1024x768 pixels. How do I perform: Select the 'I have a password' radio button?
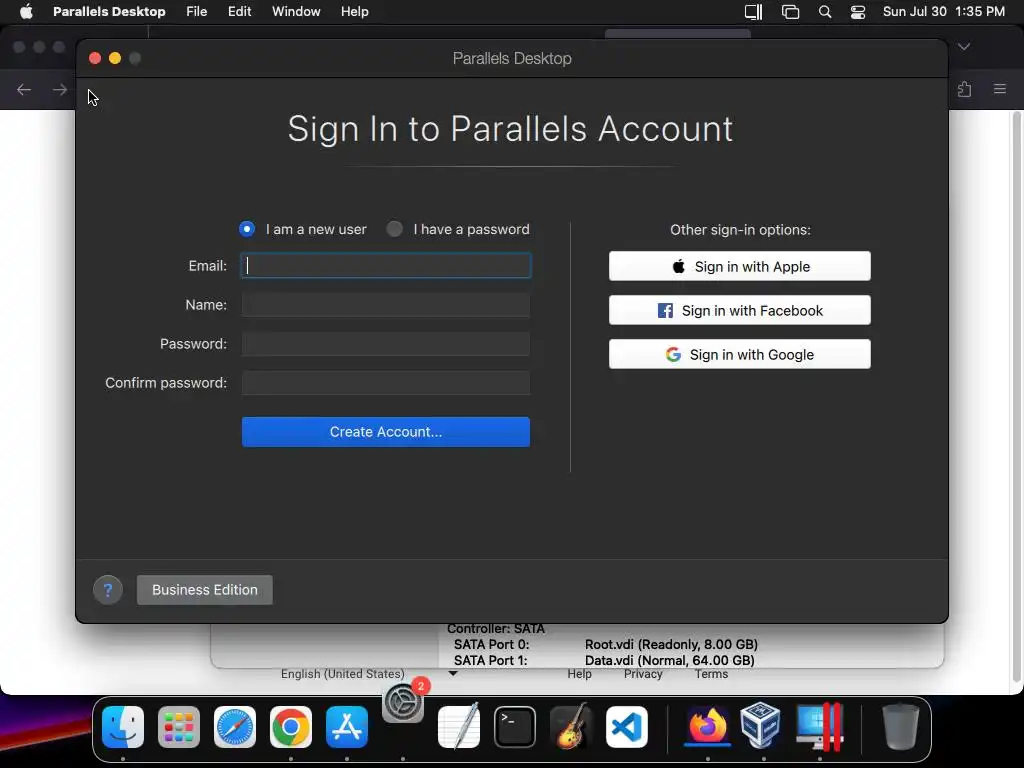coord(394,229)
